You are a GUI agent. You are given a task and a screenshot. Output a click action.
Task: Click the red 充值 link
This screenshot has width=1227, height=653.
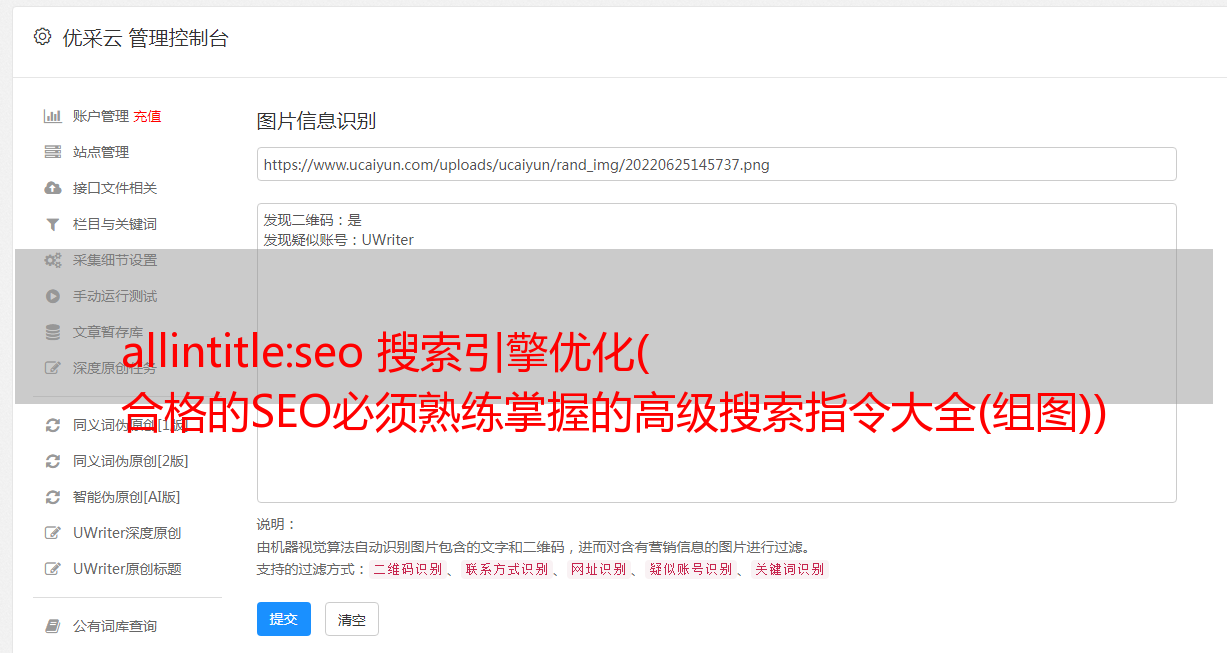pos(147,116)
